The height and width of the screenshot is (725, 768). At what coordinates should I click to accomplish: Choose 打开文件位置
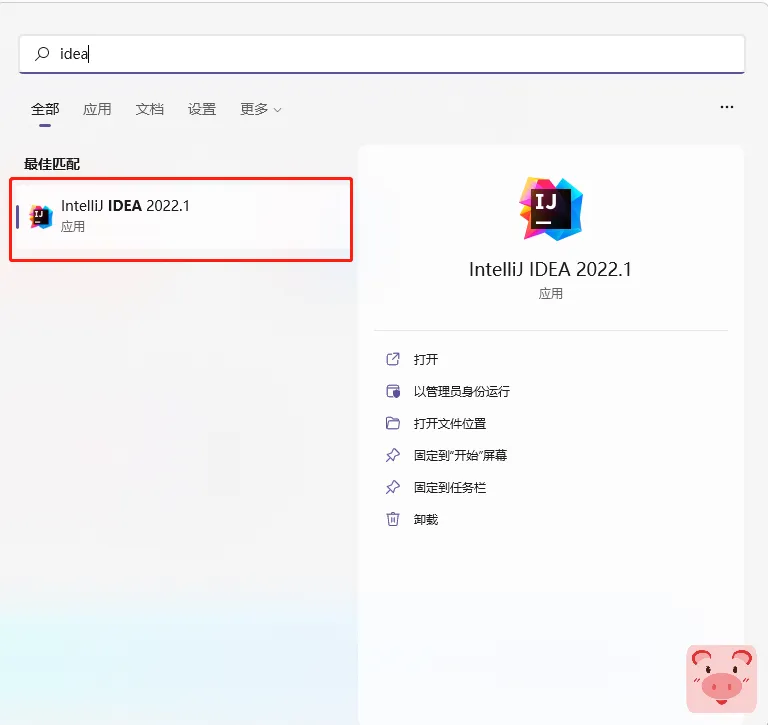tap(450, 423)
